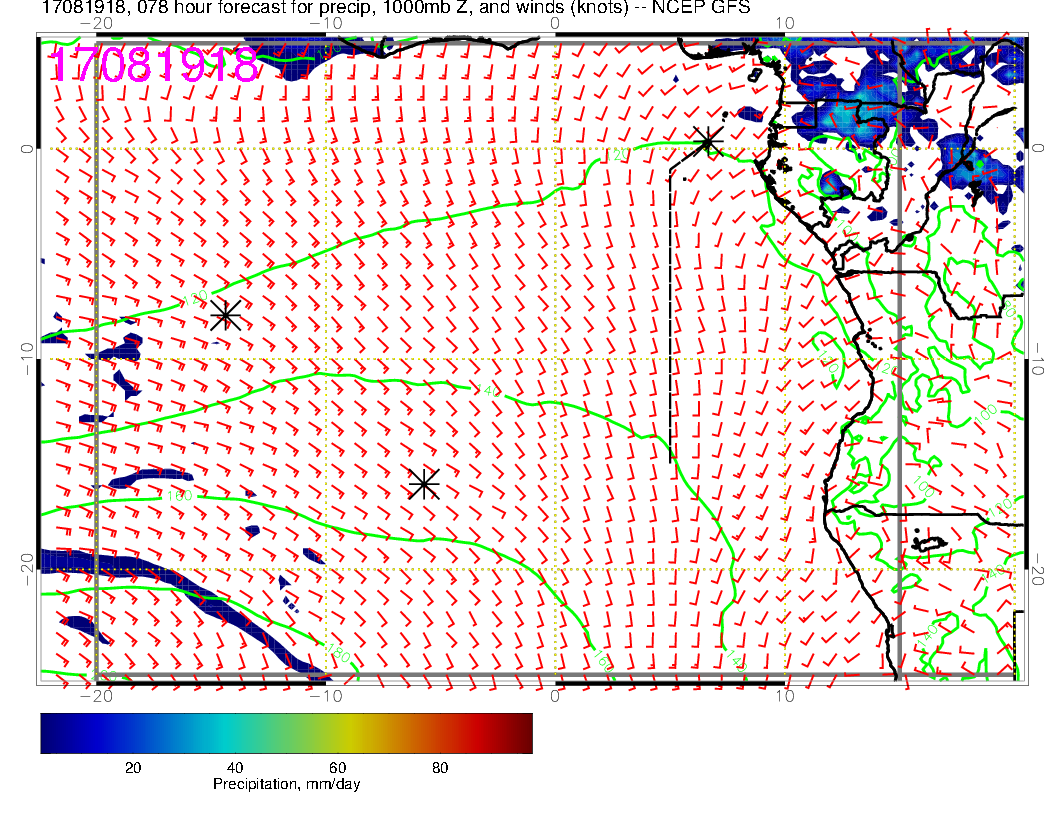The image size is (1056, 816).
Task: Click the 10 longitude label on the top axis
Action: 785,22
